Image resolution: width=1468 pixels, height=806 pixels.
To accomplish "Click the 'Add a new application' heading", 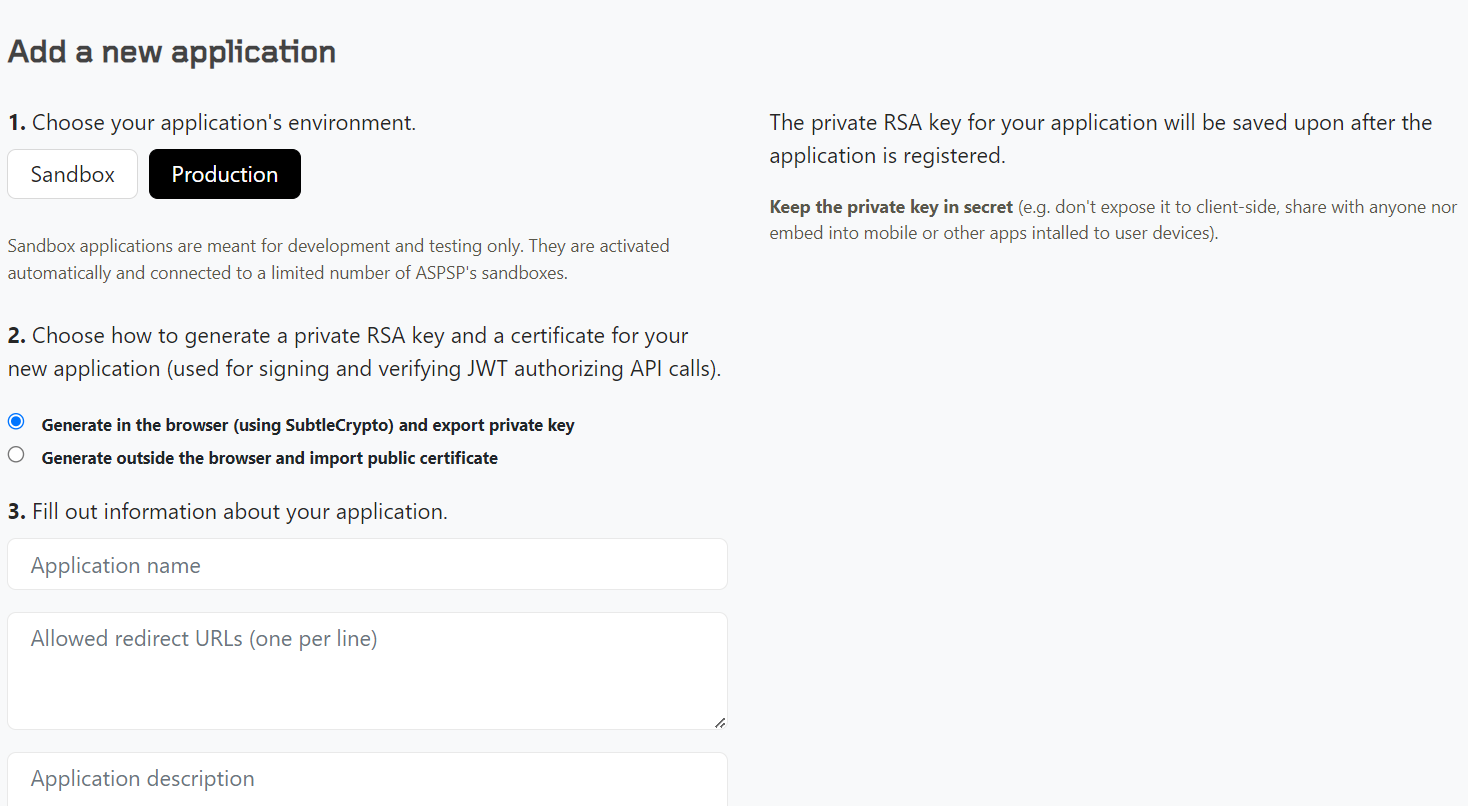I will pyautogui.click(x=172, y=52).
